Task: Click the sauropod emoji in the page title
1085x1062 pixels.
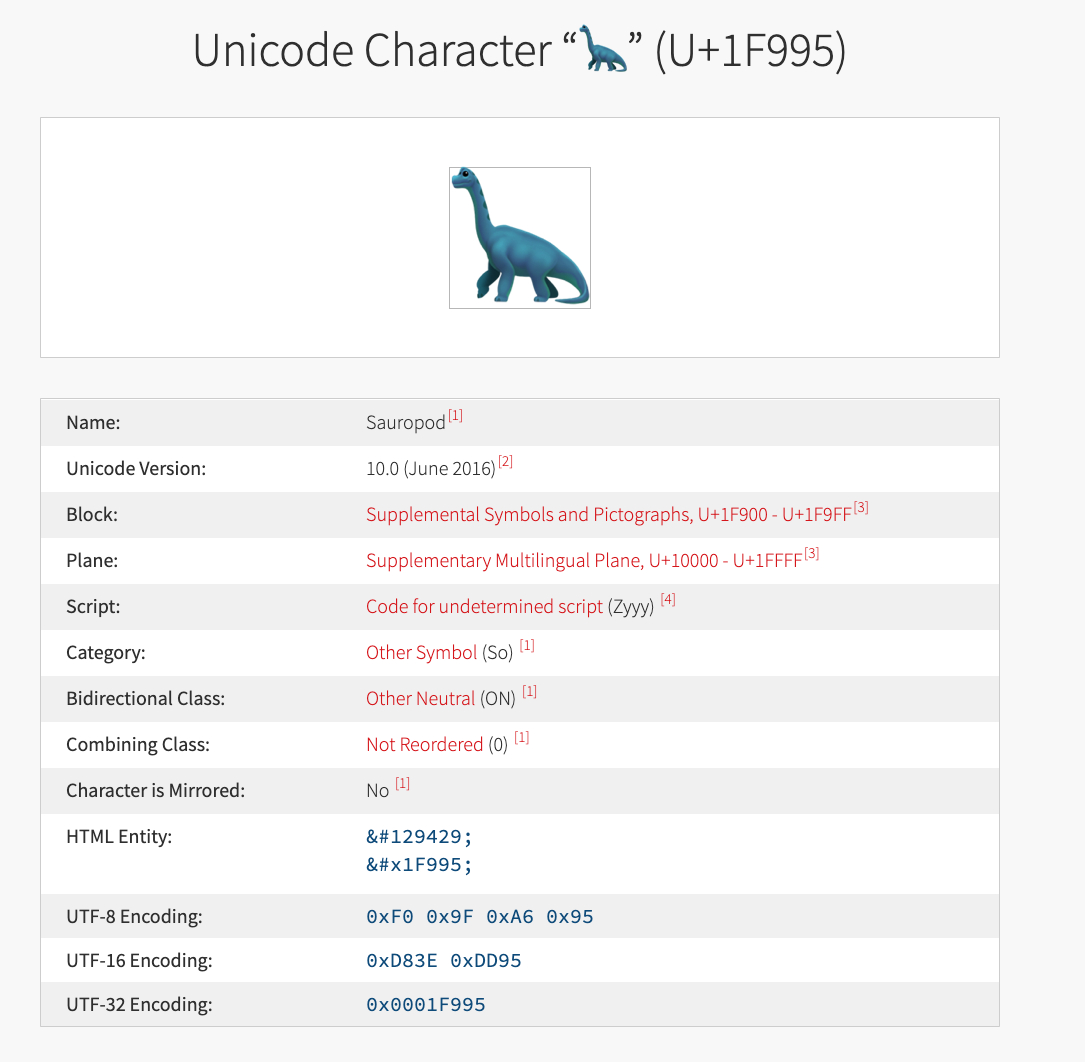Action: [x=603, y=51]
